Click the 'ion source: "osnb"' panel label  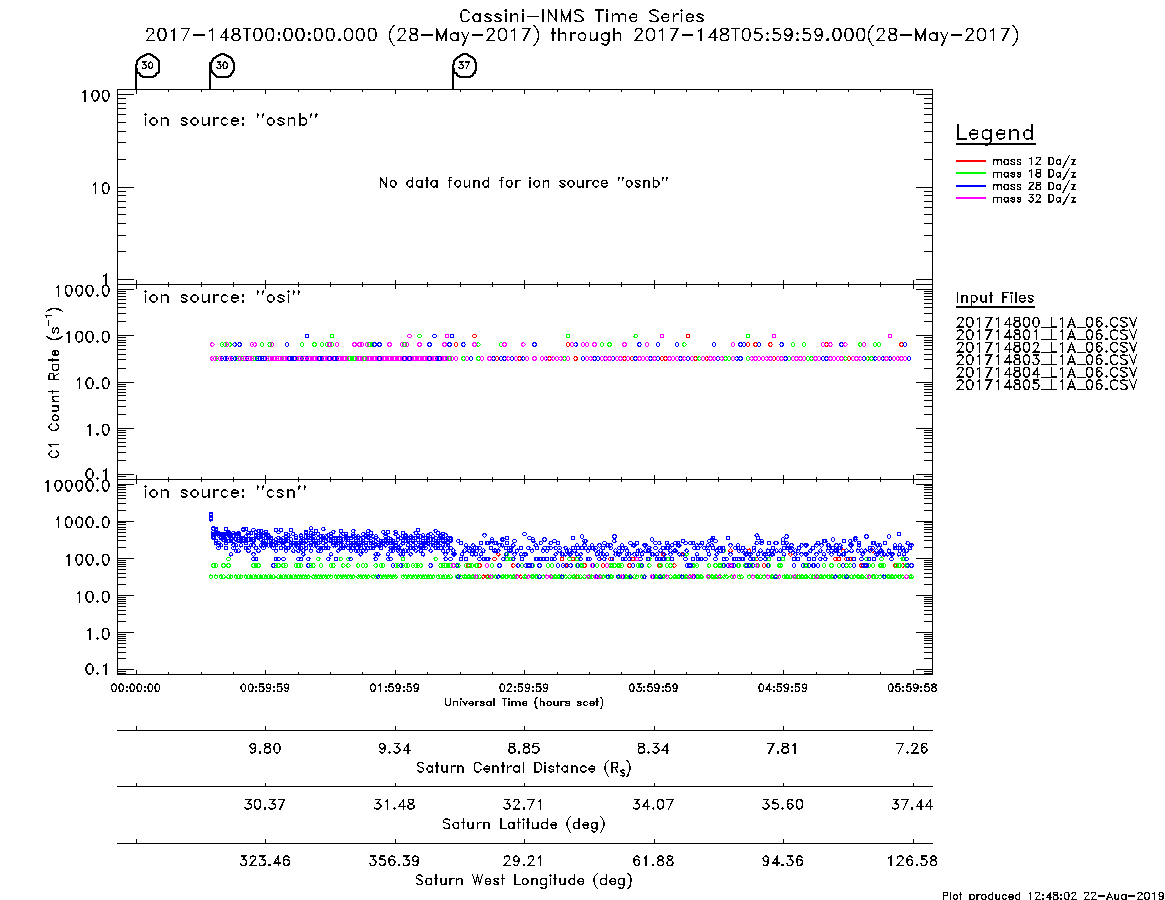coord(231,120)
